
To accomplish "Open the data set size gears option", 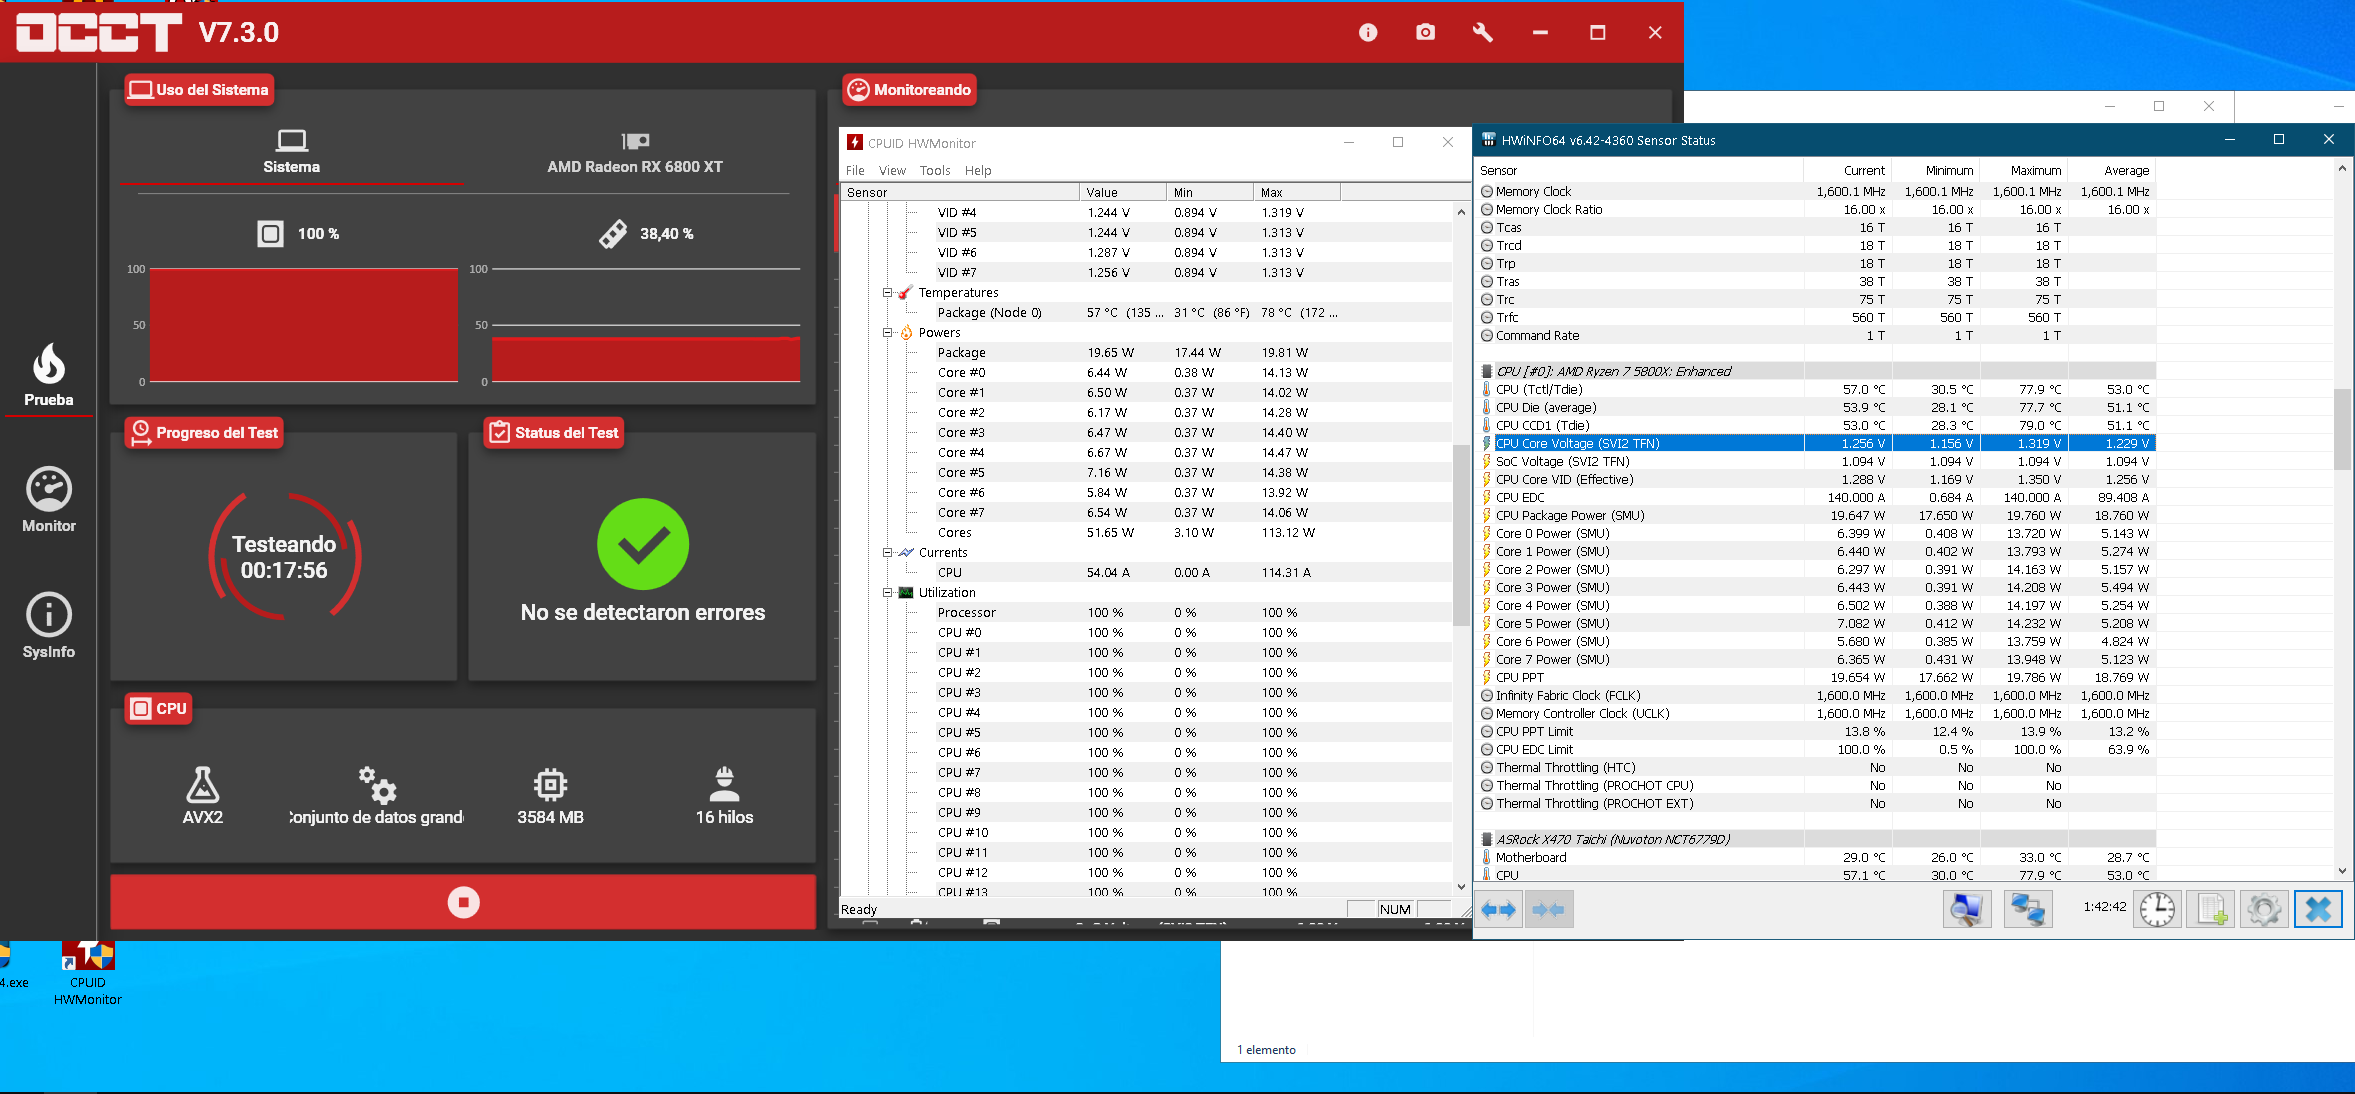I will [377, 796].
